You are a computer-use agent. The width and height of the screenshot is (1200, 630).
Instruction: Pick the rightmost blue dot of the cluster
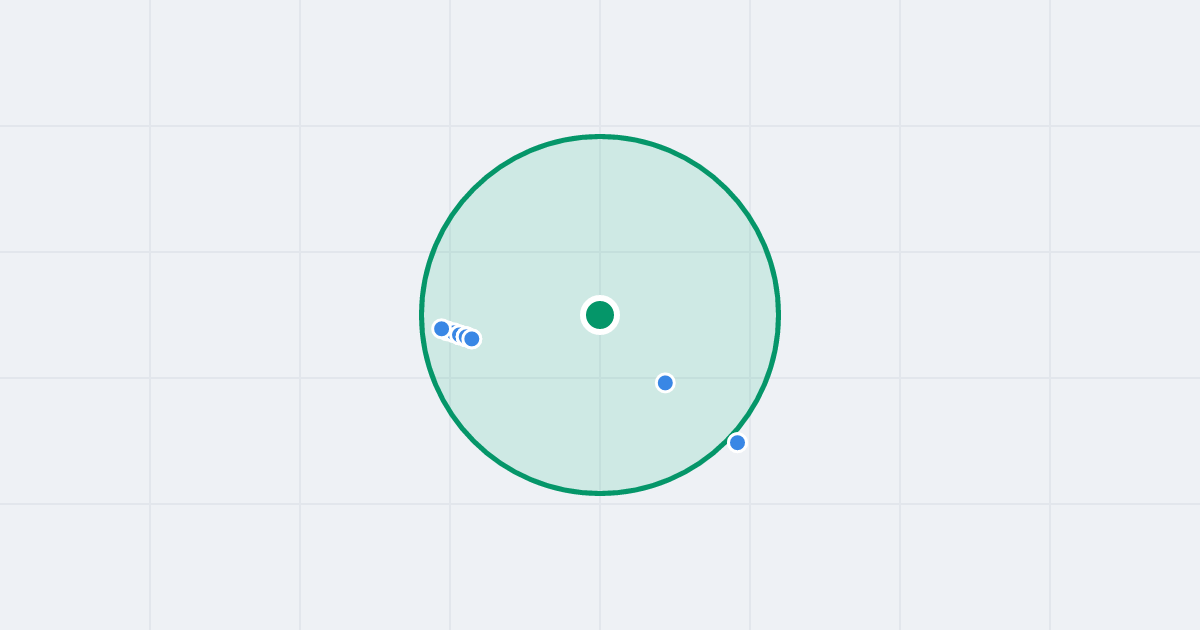pyautogui.click(x=472, y=339)
